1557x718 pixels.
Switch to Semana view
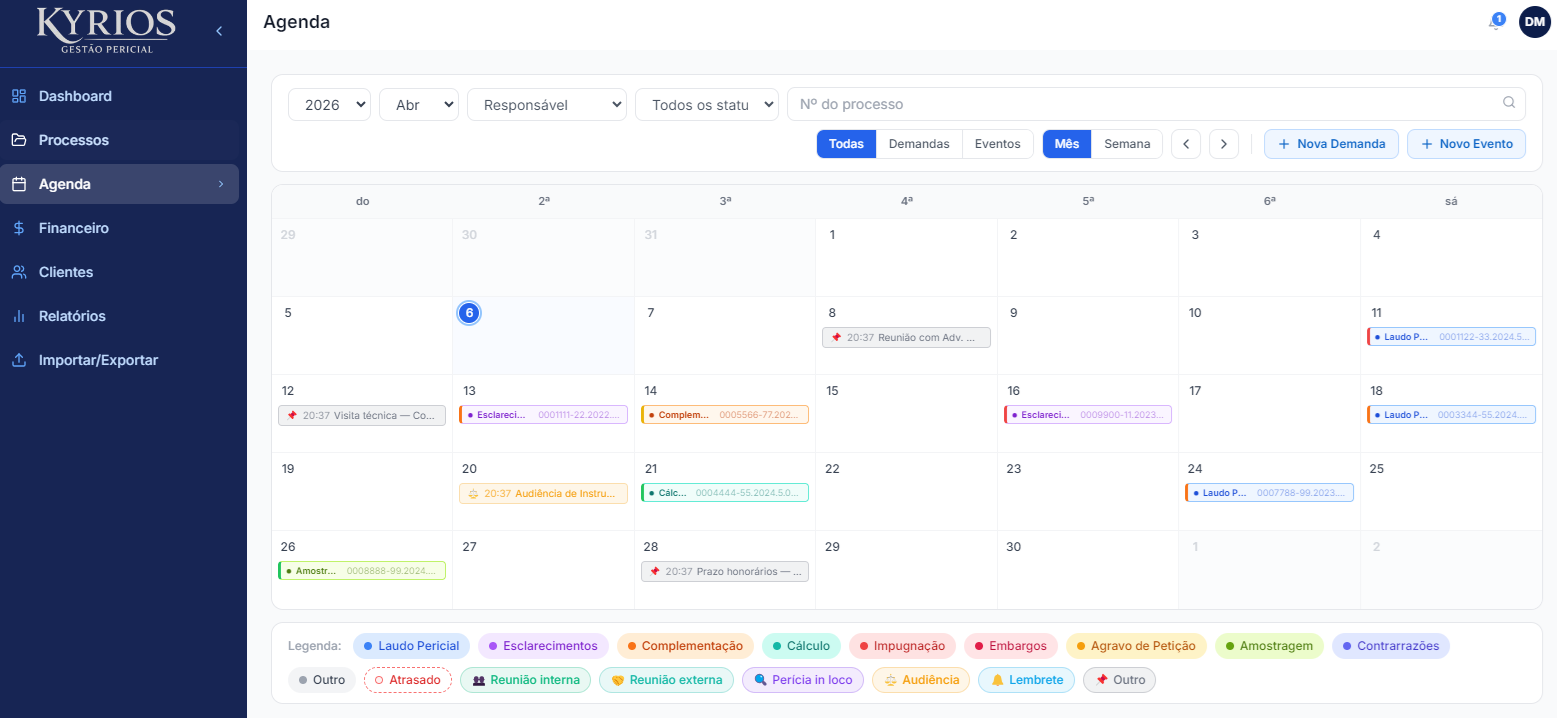1127,144
